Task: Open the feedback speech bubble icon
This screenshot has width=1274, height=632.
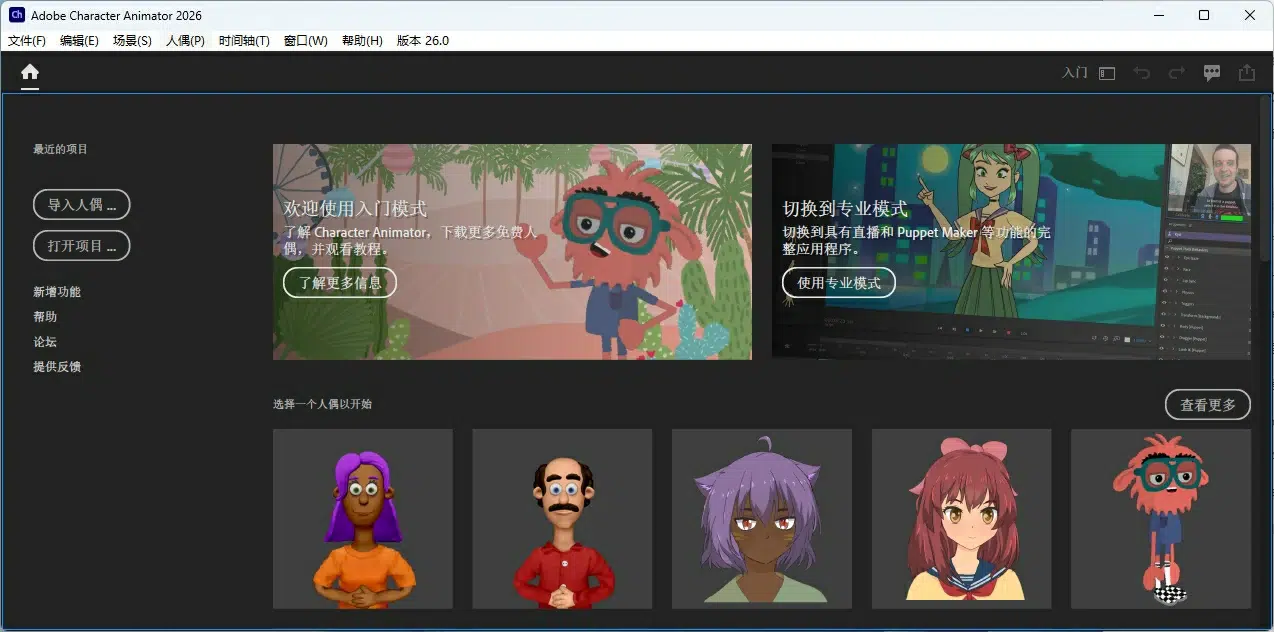Action: click(1211, 72)
